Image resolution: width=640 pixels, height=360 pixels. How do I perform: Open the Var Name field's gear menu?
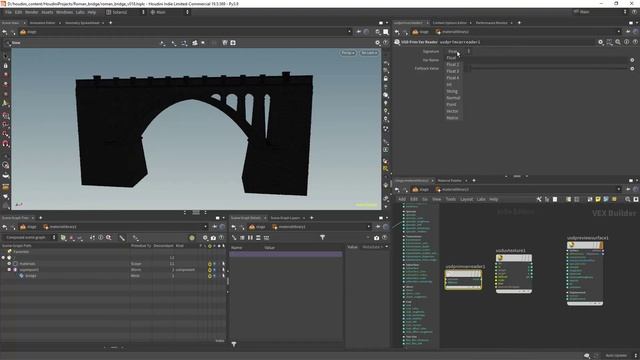632,60
